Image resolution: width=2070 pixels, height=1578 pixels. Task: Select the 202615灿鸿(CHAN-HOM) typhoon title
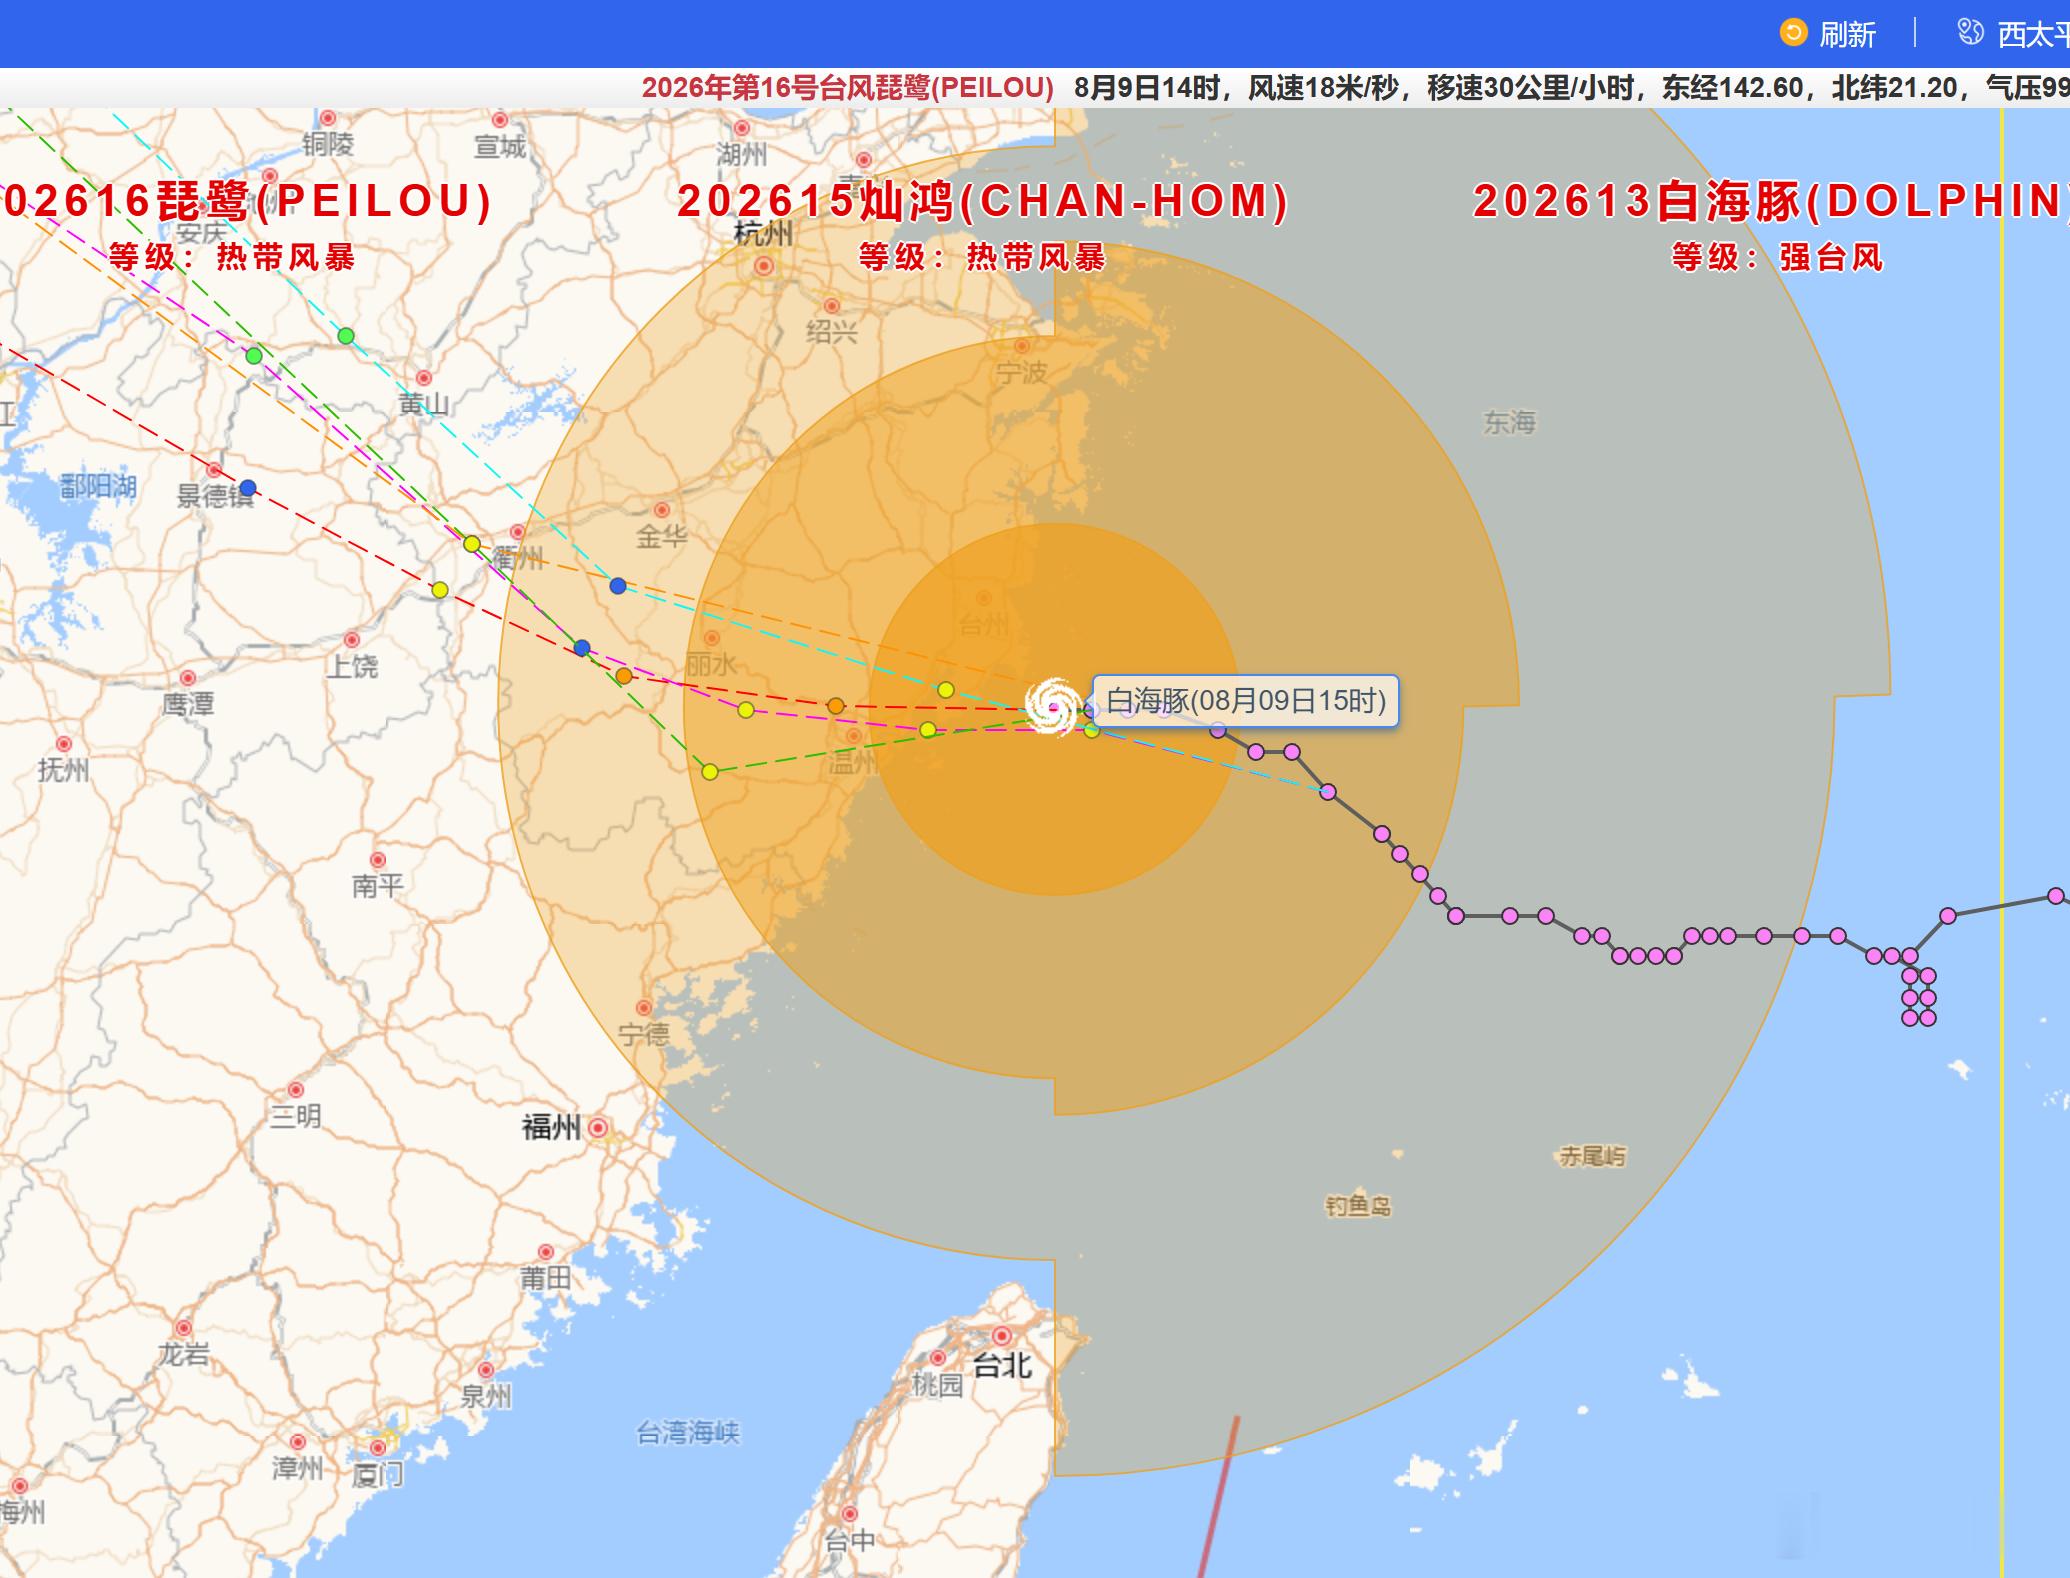pos(983,201)
